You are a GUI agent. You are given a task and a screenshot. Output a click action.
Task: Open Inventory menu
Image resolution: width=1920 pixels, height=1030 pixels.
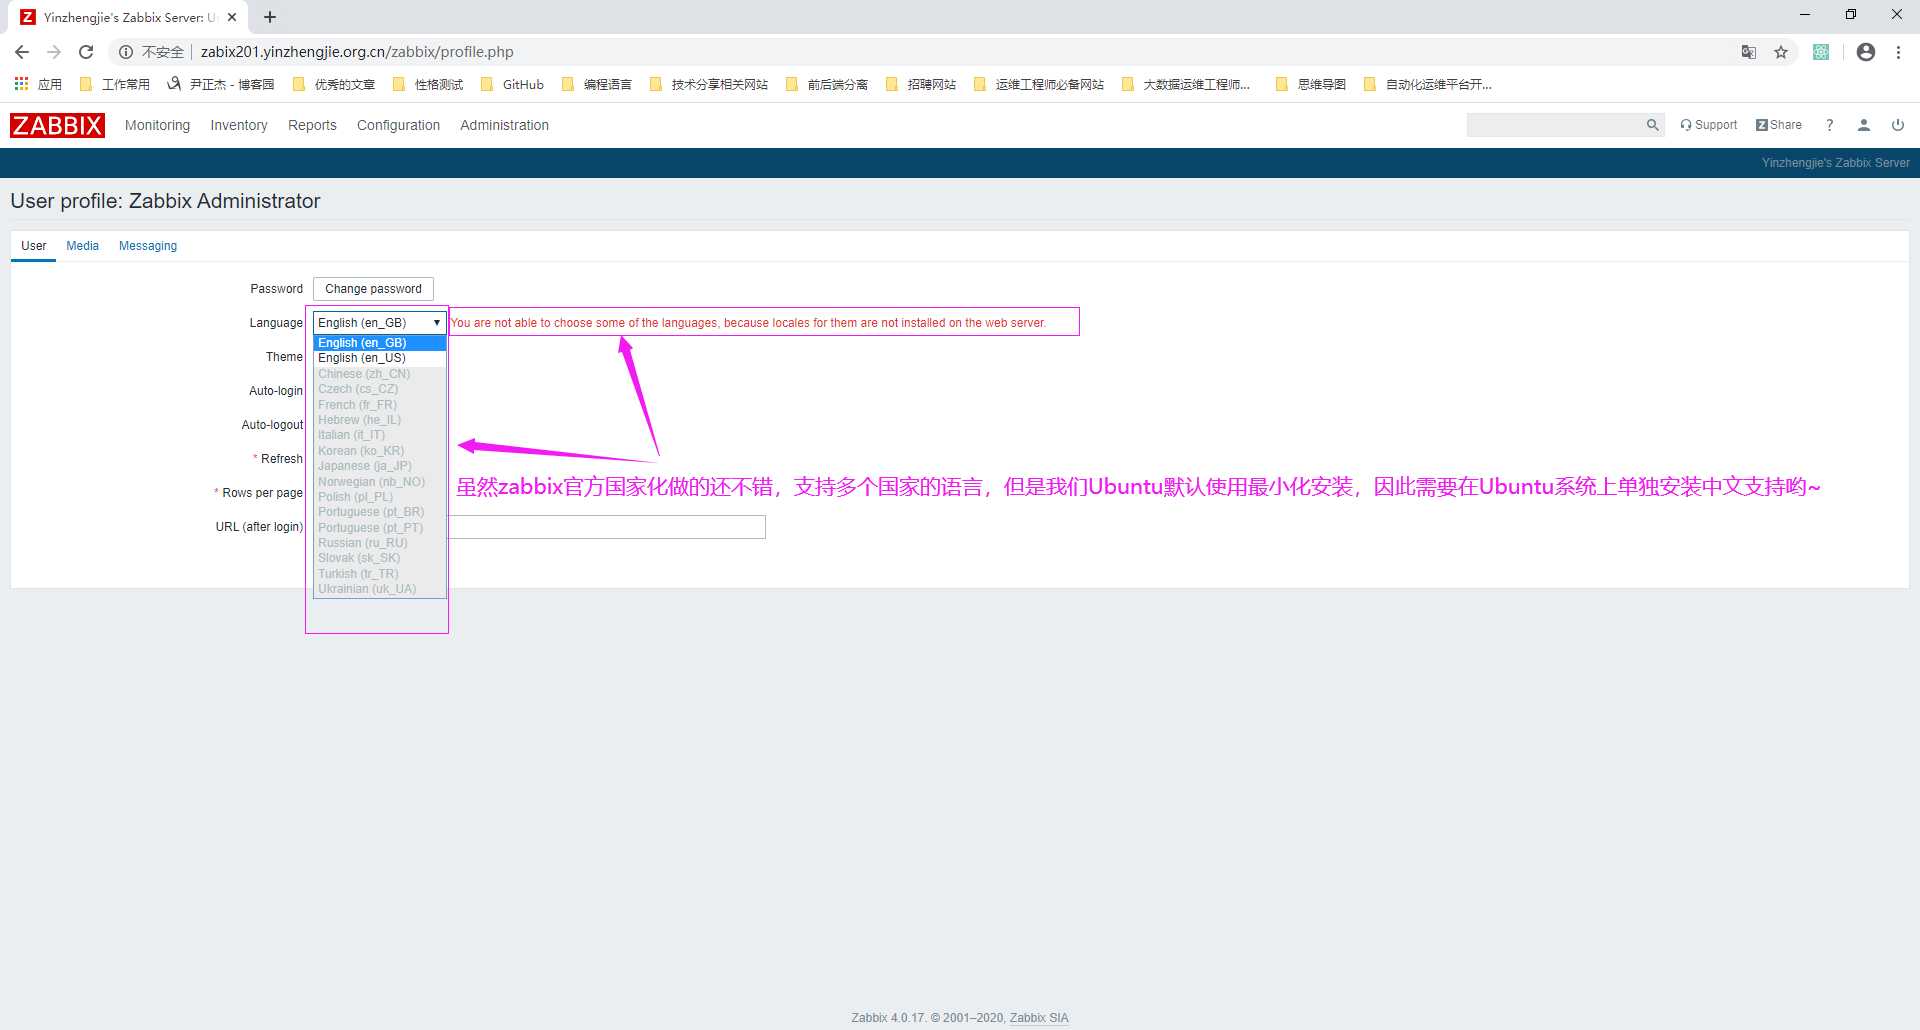coord(239,125)
